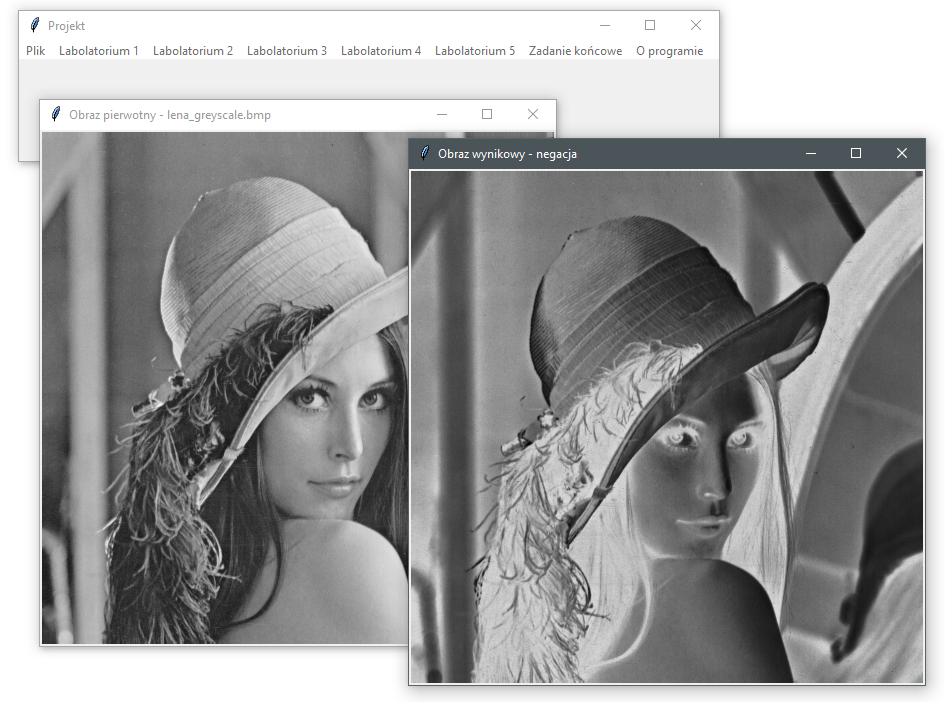Maximize the Obraz wynikowy negacja window
The height and width of the screenshot is (702, 945).
pyautogui.click(x=856, y=153)
